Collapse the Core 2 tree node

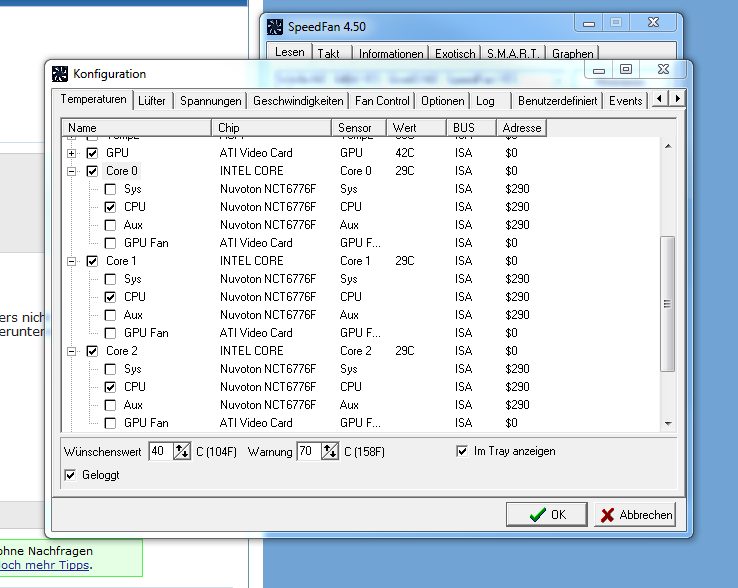(72, 351)
